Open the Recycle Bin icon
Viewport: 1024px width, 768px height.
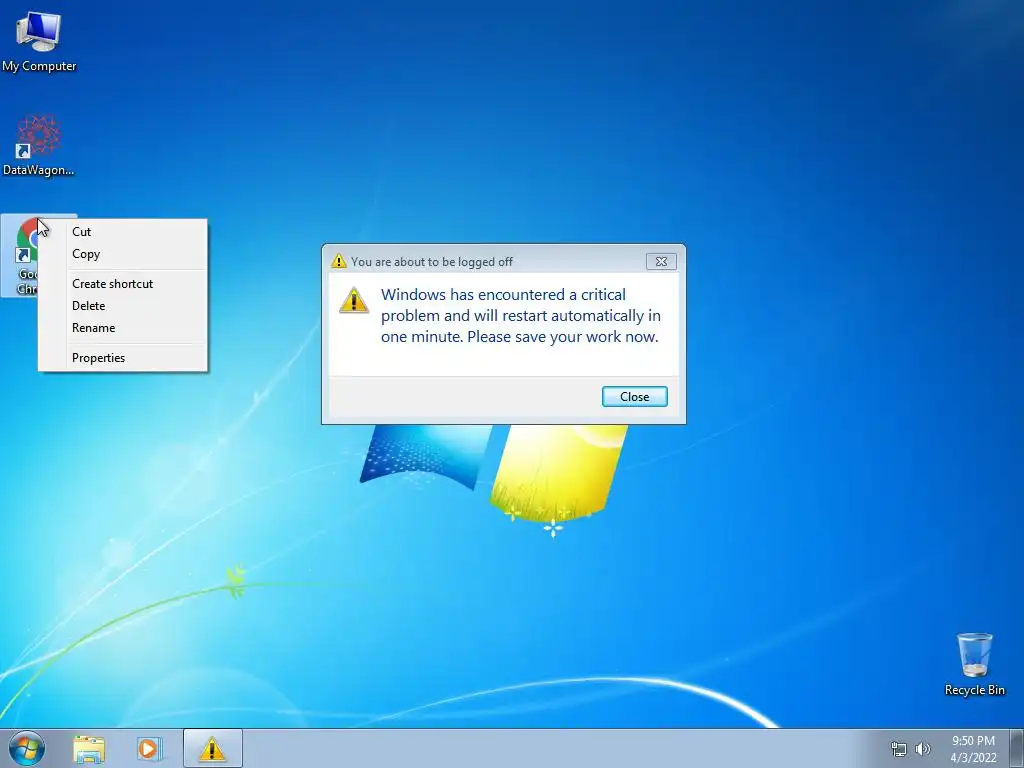coord(974,664)
